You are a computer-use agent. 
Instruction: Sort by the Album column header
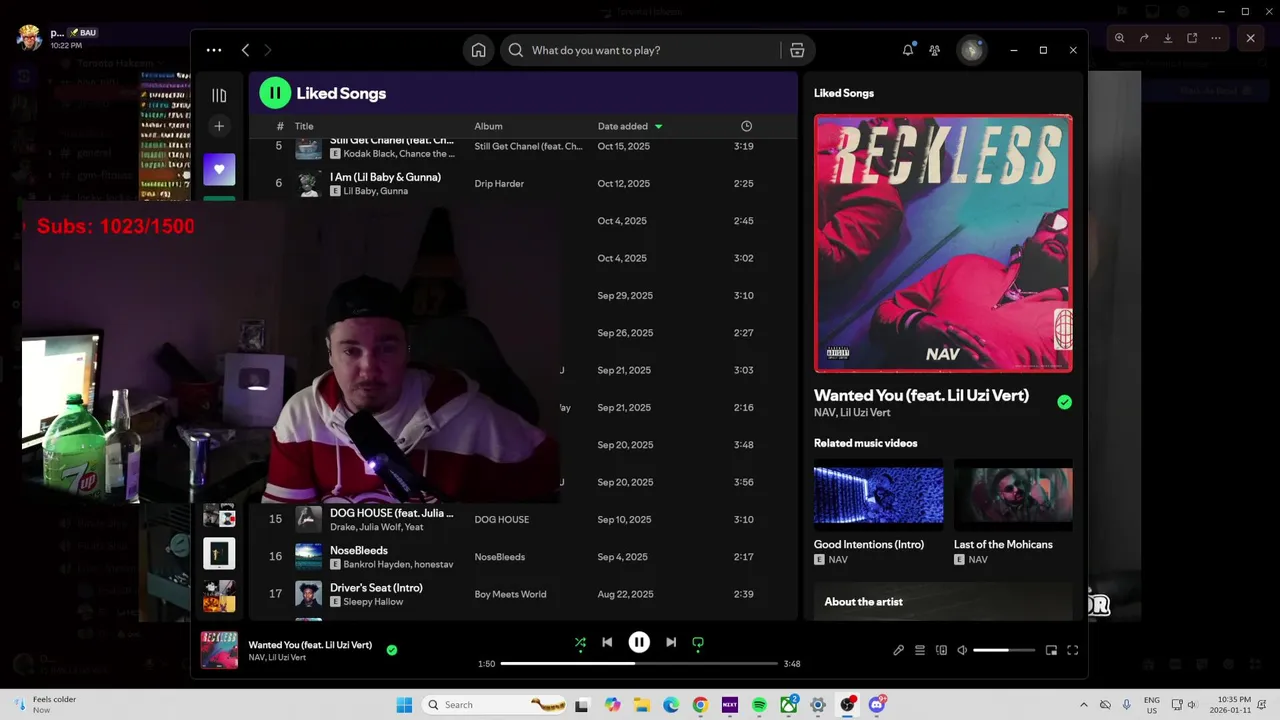[488, 126]
